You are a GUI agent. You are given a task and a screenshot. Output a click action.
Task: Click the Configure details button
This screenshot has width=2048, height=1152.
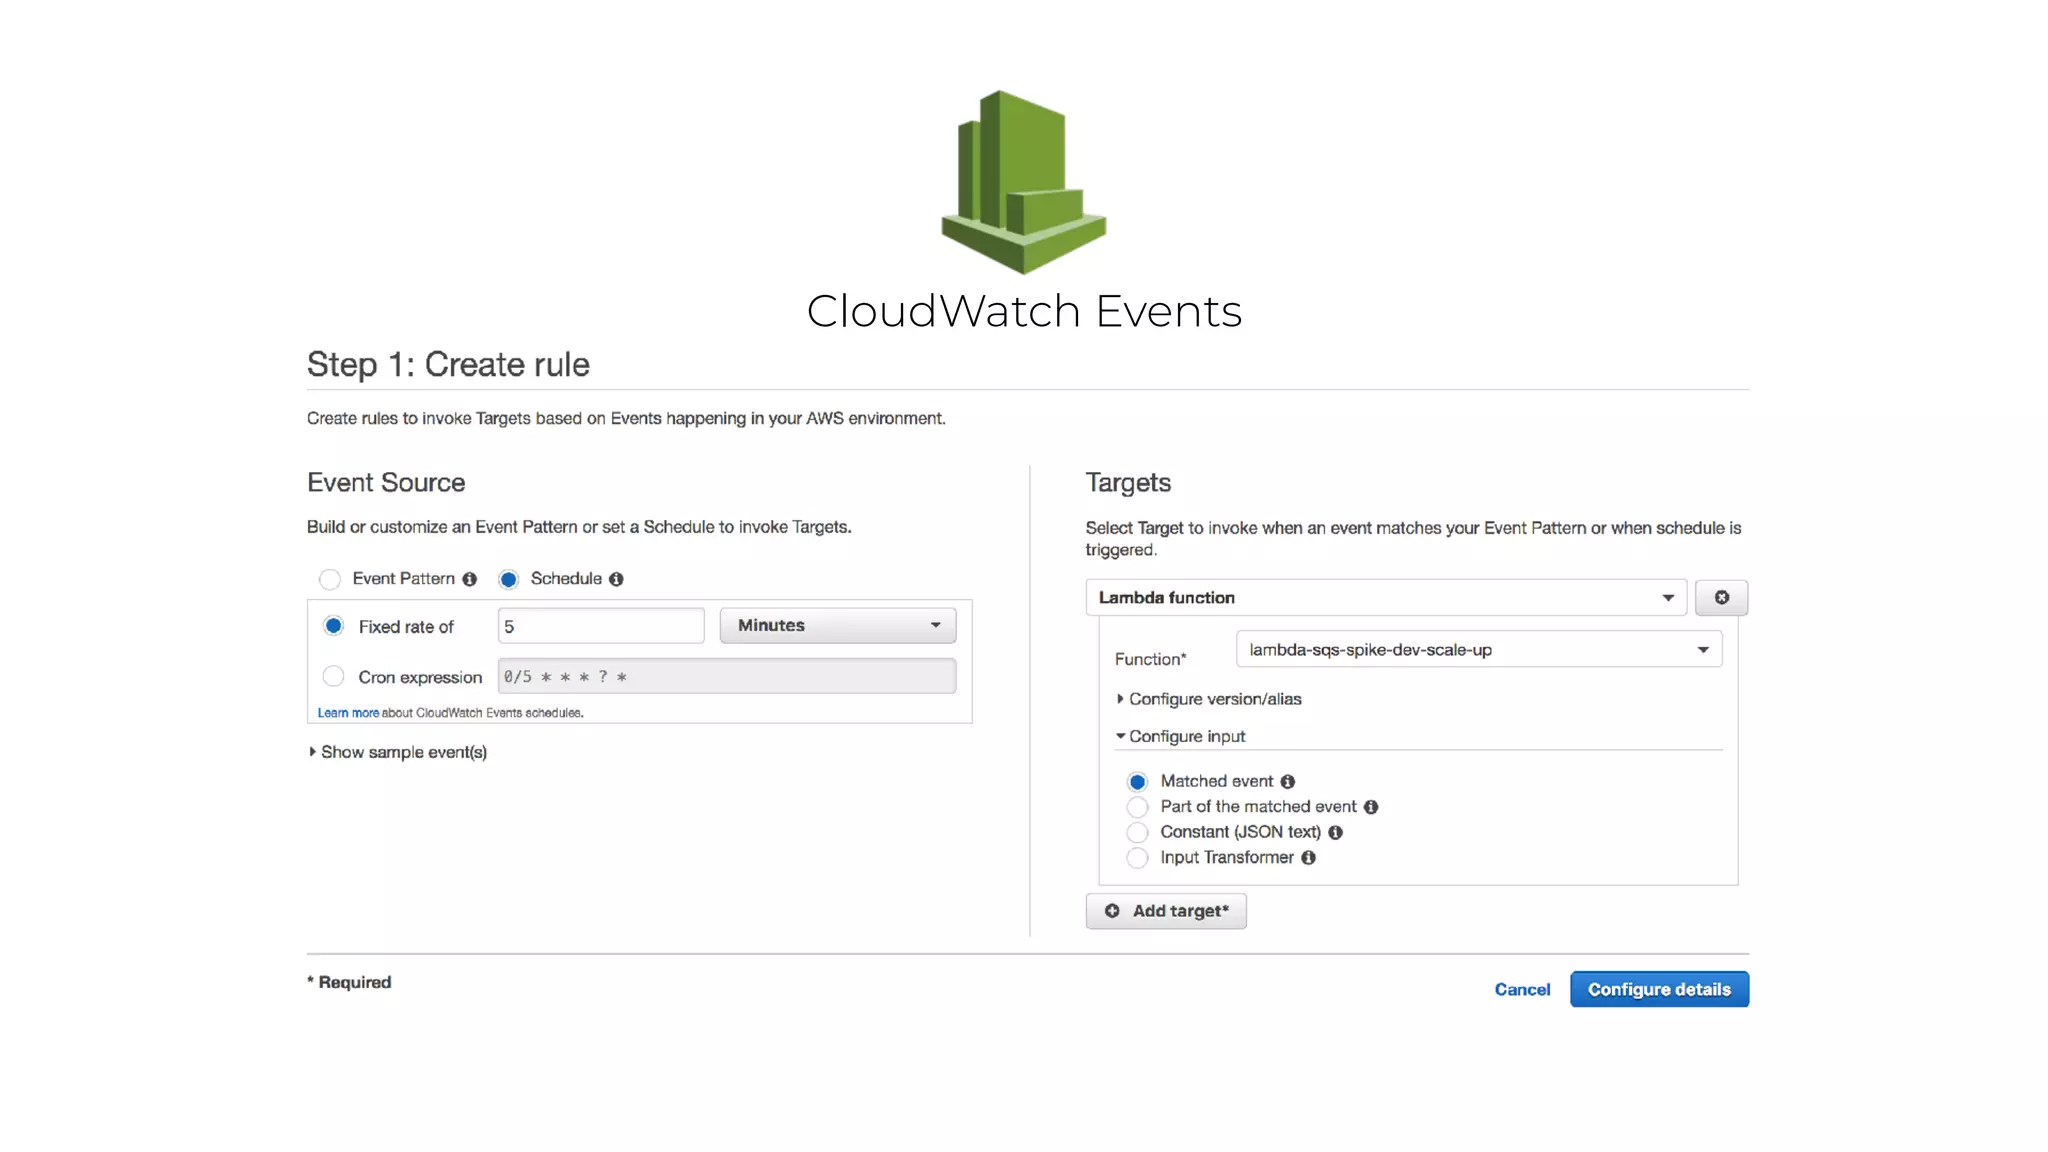pos(1659,989)
